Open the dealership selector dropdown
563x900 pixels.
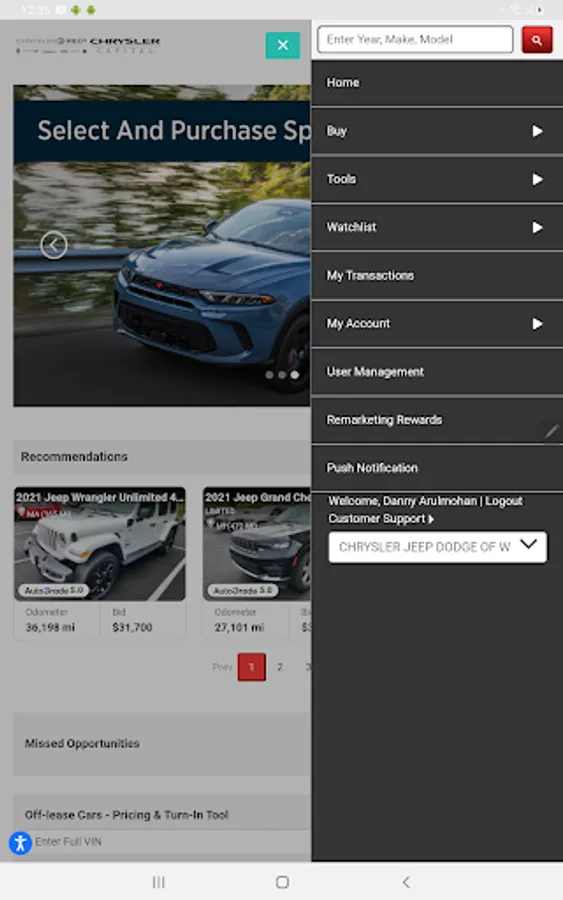click(x=437, y=546)
